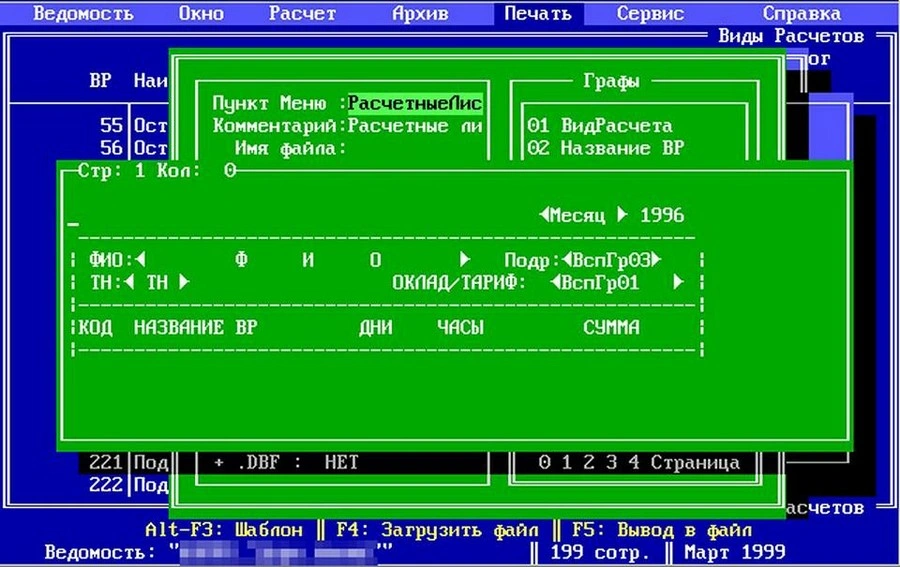
Task: Click the left arrow before ВспГр03
Action: (x=566, y=260)
